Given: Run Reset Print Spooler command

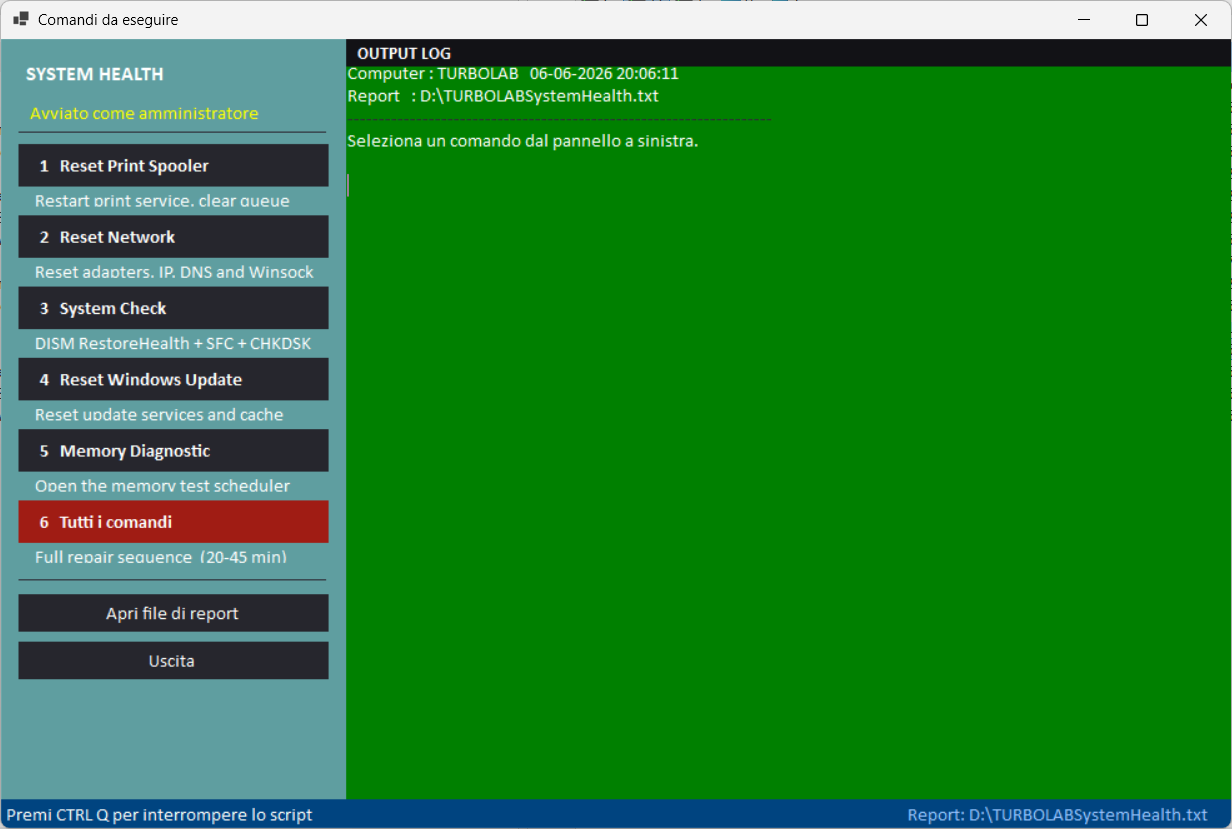Looking at the screenshot, I should [173, 165].
